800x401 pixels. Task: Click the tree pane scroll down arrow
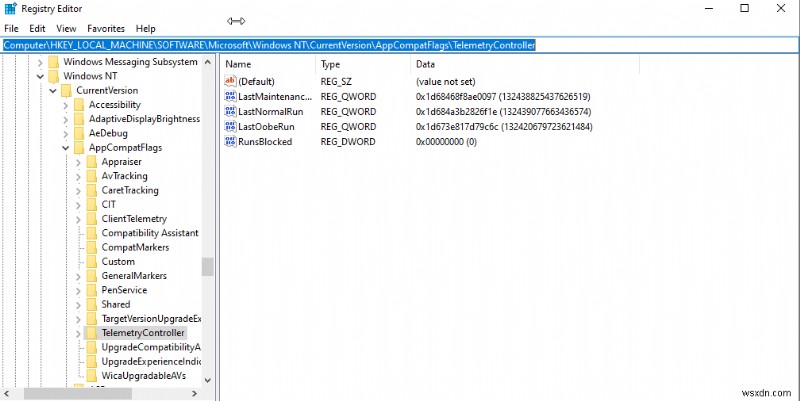(208, 380)
